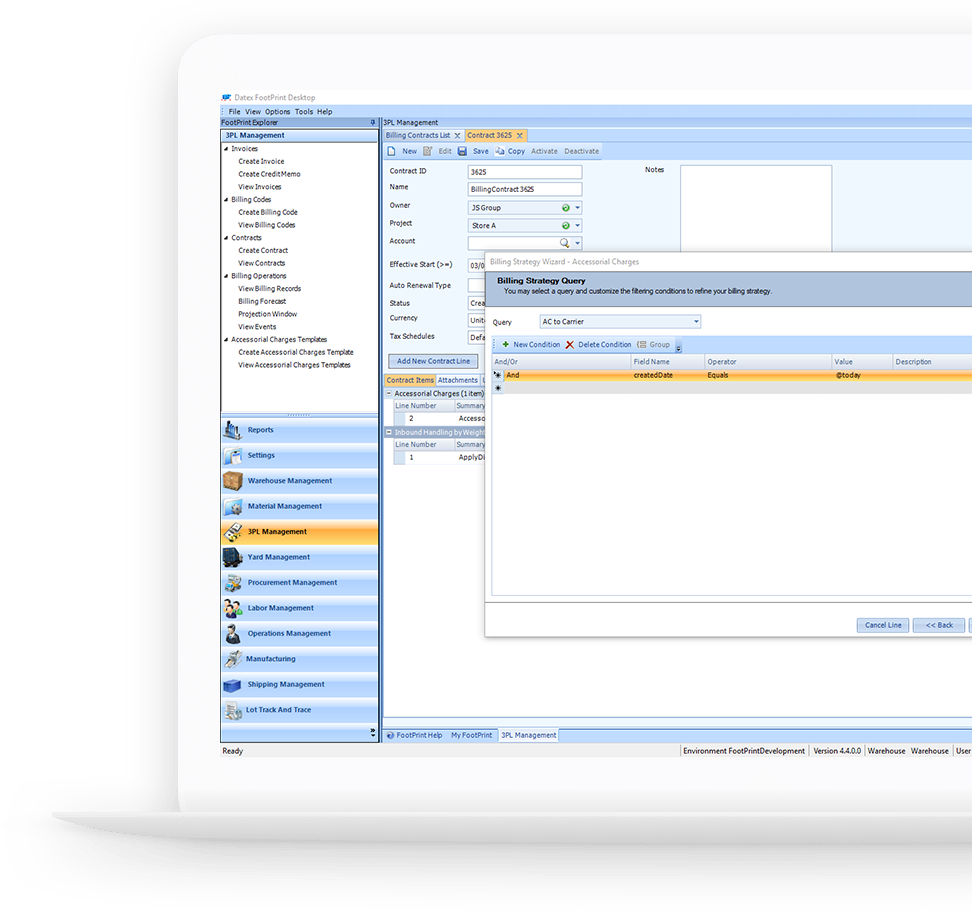972x913 pixels.
Task: Open Yard Management truck icon
Action: click(233, 557)
